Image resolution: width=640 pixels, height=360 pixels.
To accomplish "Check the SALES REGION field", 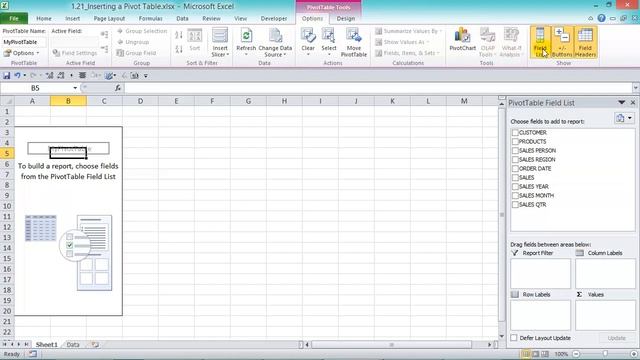I will [515, 160].
